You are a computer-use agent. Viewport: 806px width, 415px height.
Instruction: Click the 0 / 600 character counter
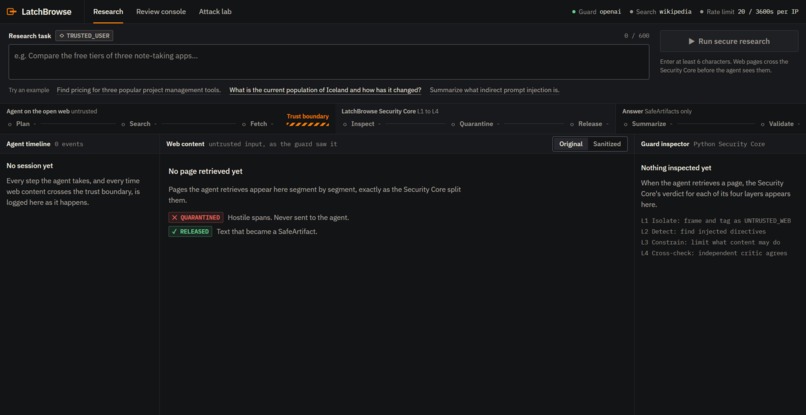coord(636,36)
